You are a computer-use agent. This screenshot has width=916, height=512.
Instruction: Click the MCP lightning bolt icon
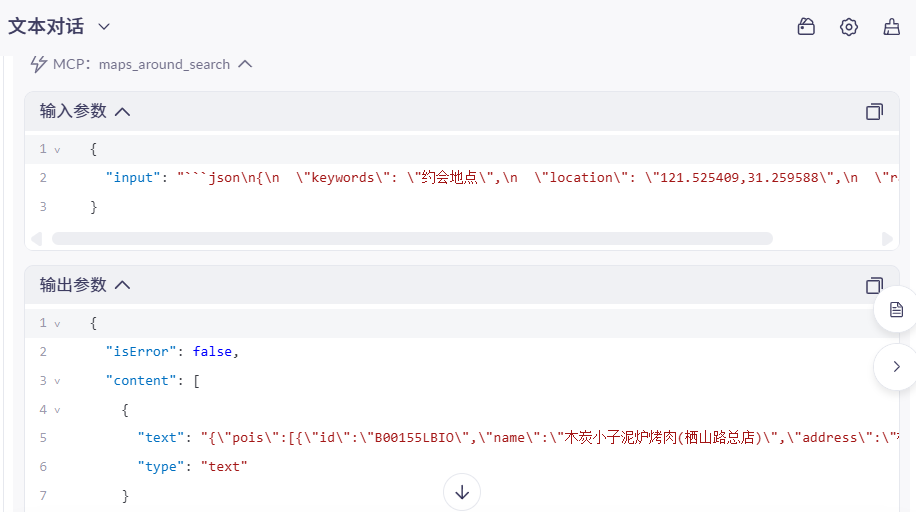(39, 64)
